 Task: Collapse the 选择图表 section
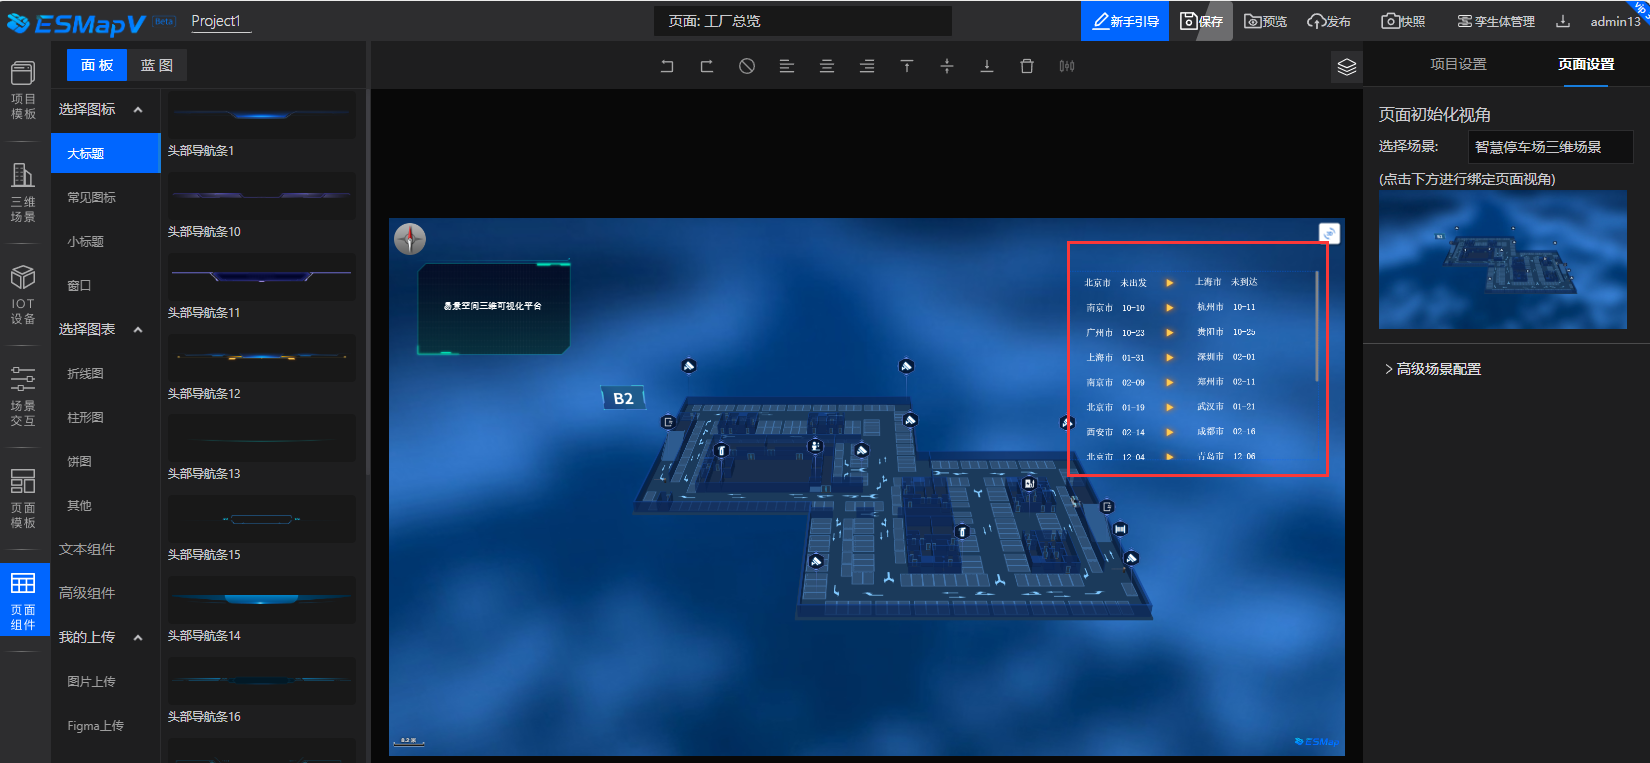click(x=138, y=330)
